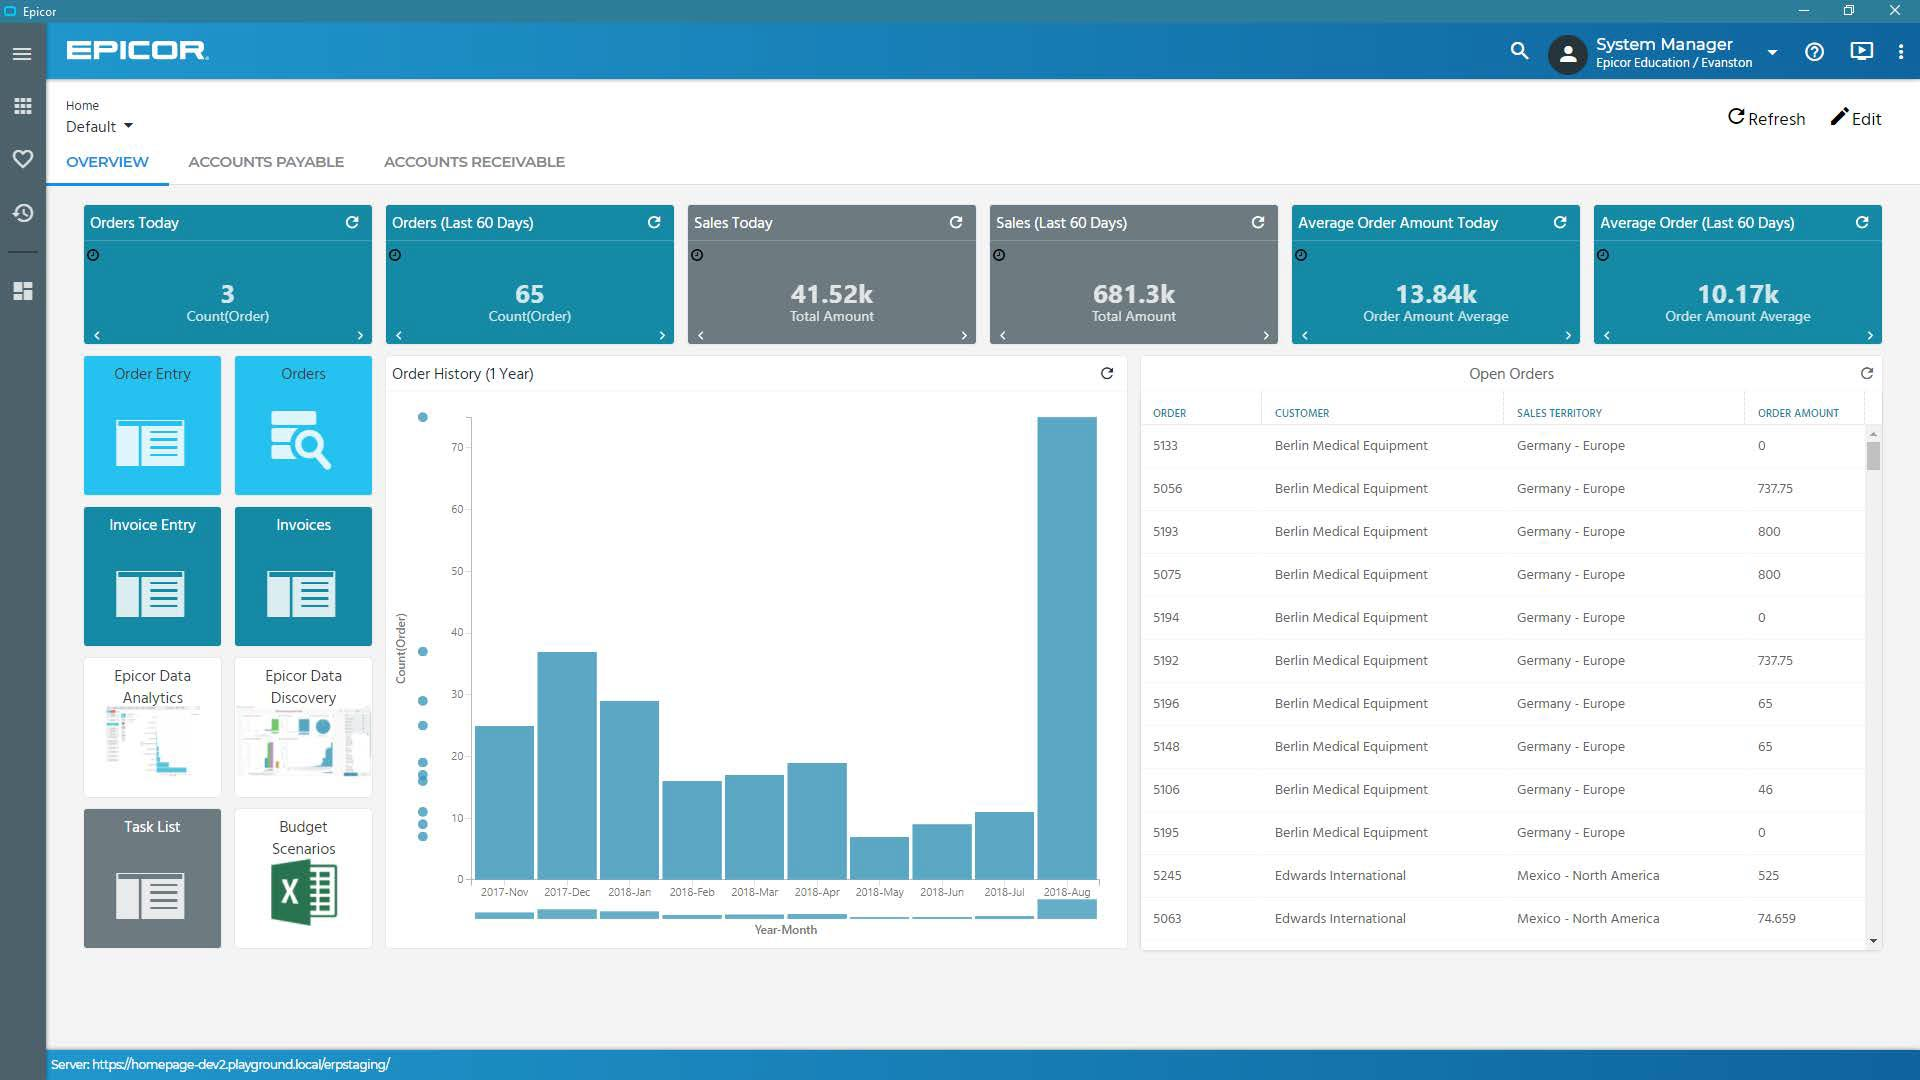The height and width of the screenshot is (1080, 1920).
Task: Open the Order Entry tile
Action: coord(152,425)
